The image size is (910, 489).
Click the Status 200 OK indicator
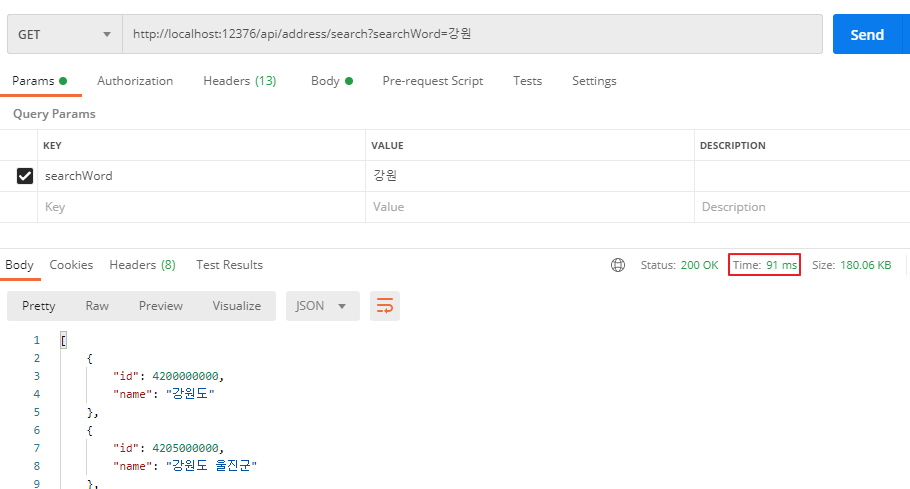[679, 265]
